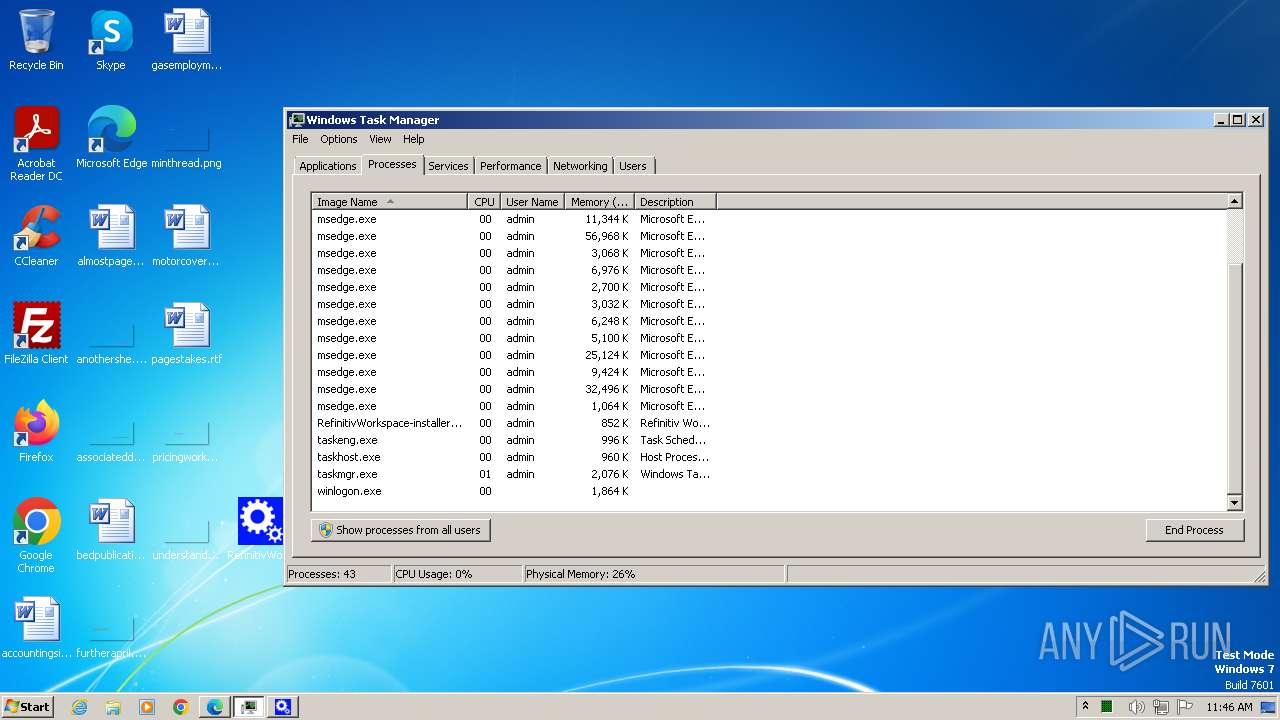Open the Refinitiv Workspace gear desktop icon

(x=260, y=529)
